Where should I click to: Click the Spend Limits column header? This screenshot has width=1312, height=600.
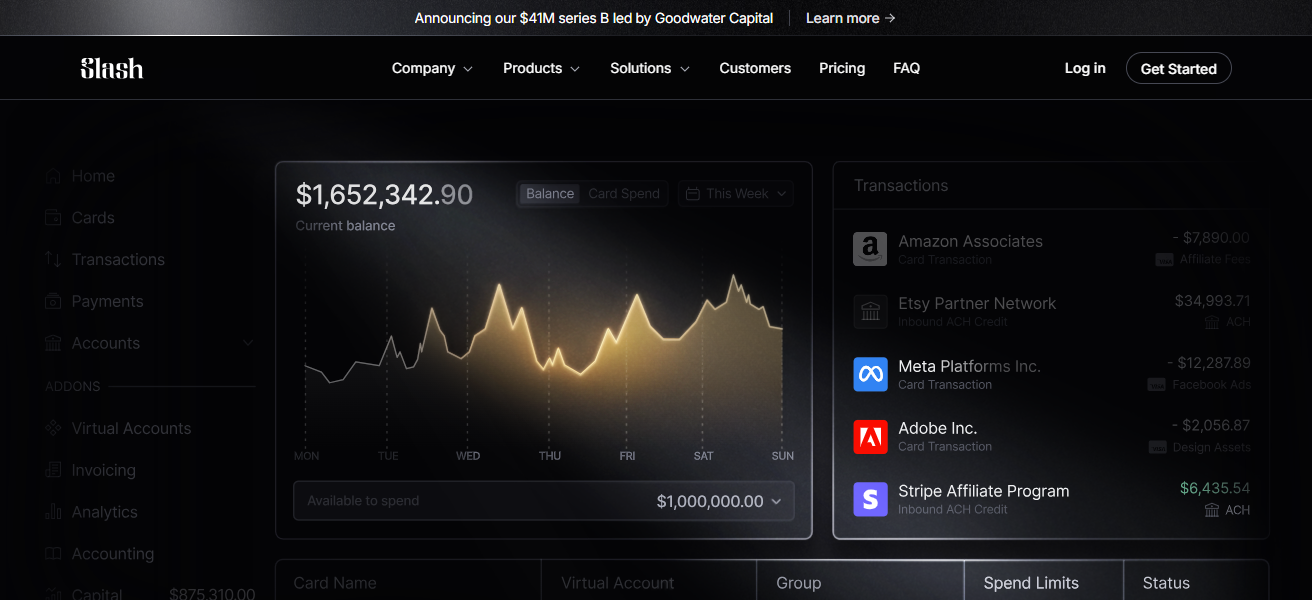pyautogui.click(x=1031, y=583)
